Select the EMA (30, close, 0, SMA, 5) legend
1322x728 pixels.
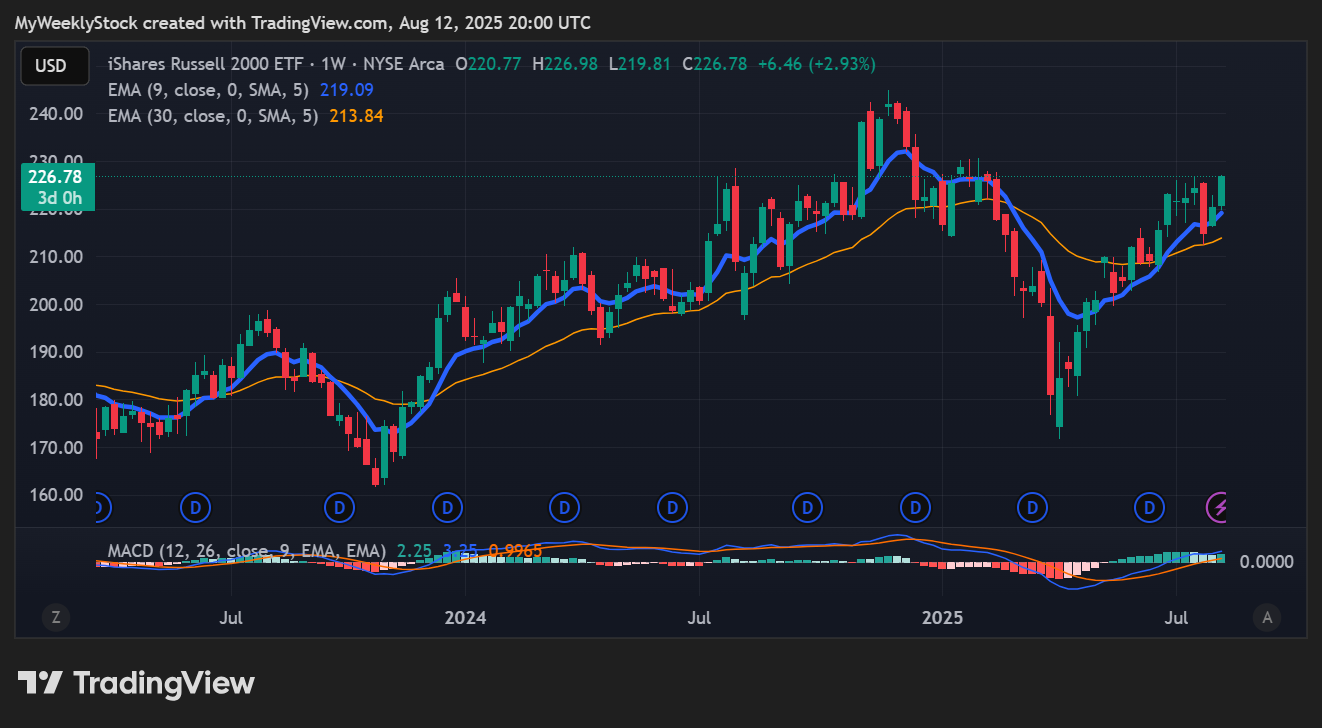(213, 116)
